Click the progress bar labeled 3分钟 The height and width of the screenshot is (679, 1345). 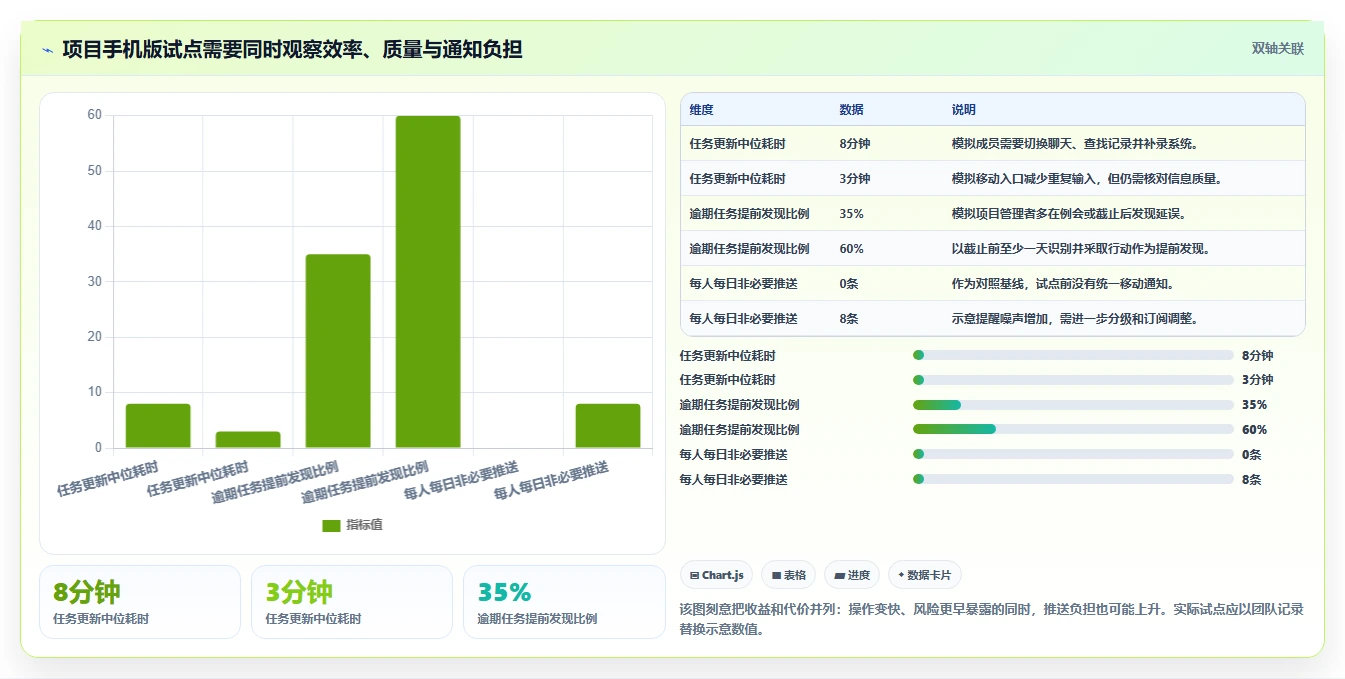pos(1073,380)
